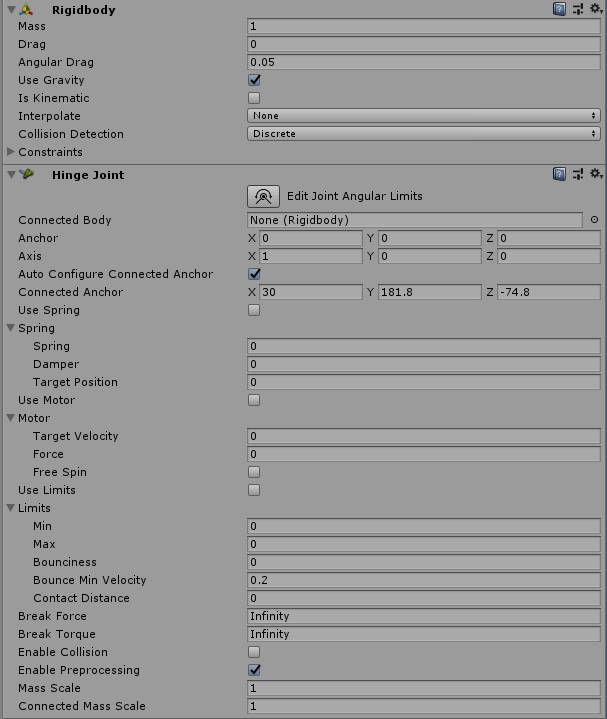Expand the Constraints foldout
This screenshot has width=607, height=719.
tap(11, 151)
